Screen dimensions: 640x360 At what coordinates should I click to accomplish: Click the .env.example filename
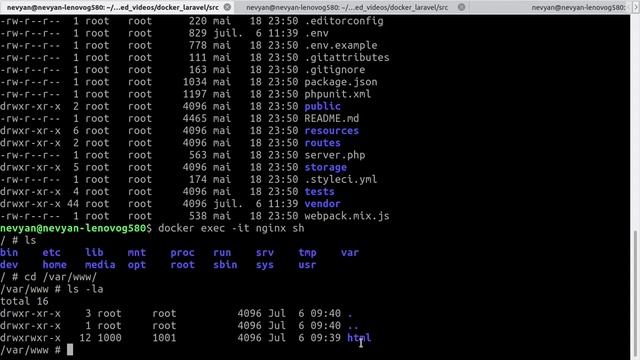coord(340,45)
